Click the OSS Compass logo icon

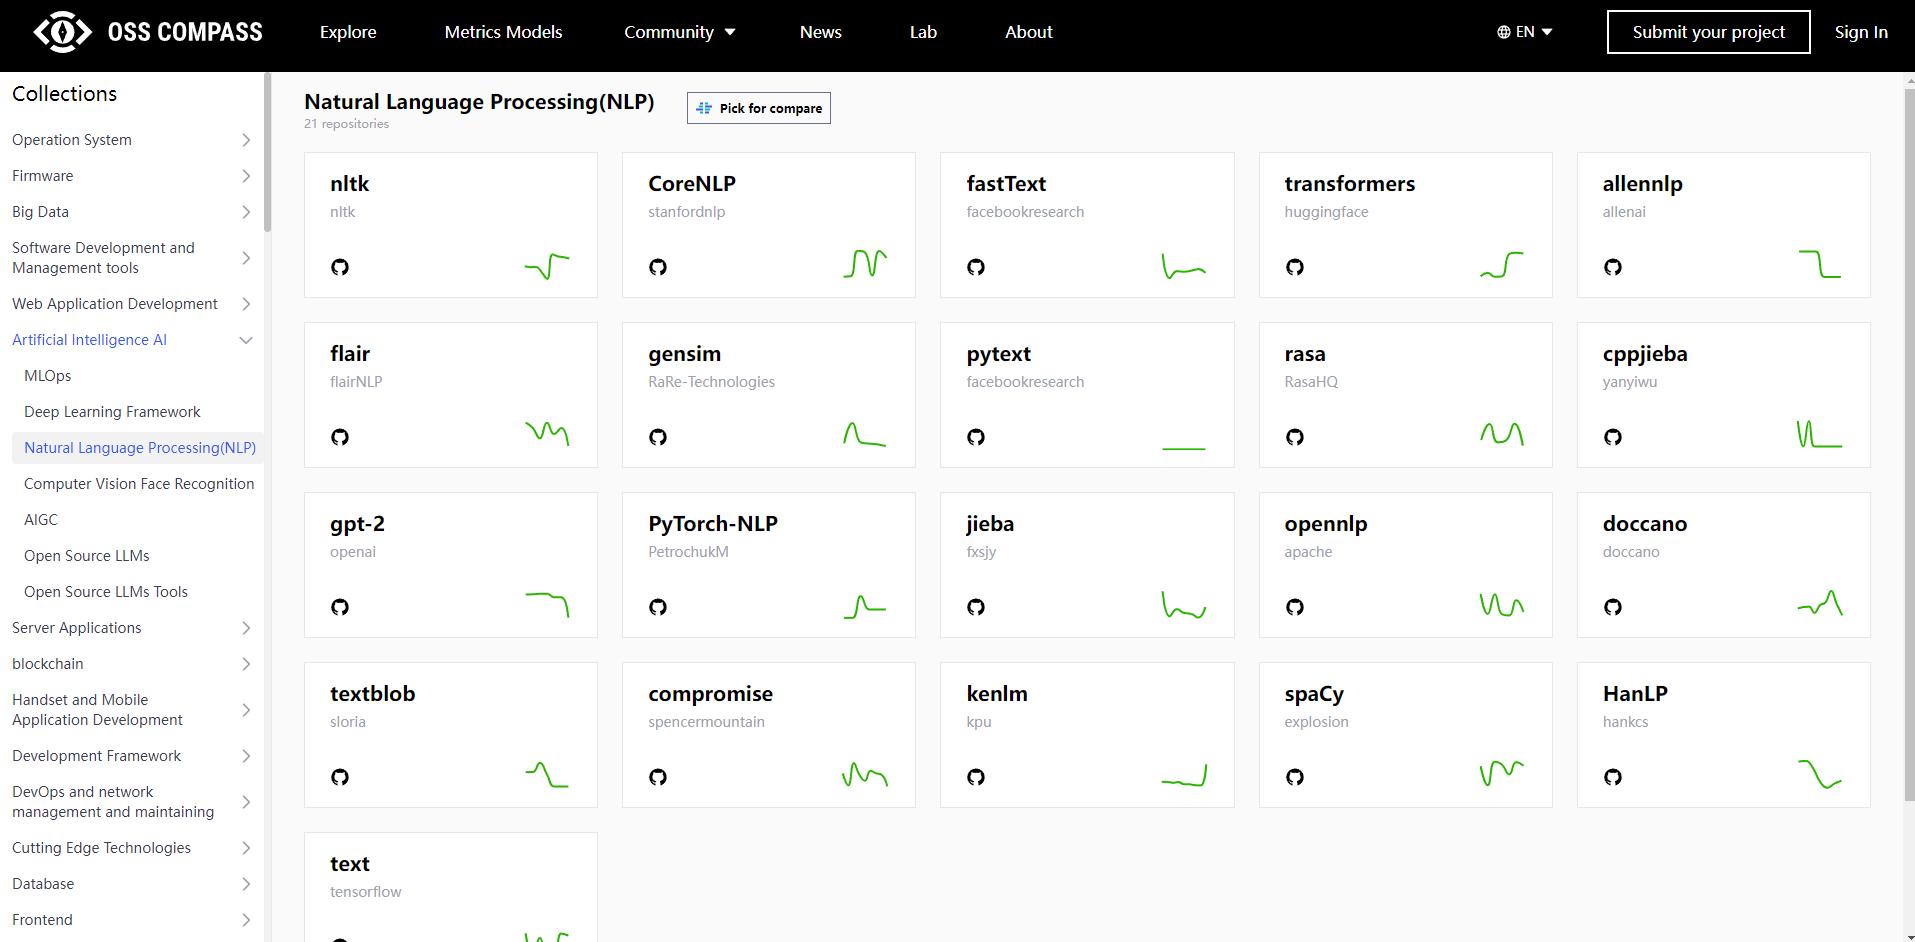point(62,32)
